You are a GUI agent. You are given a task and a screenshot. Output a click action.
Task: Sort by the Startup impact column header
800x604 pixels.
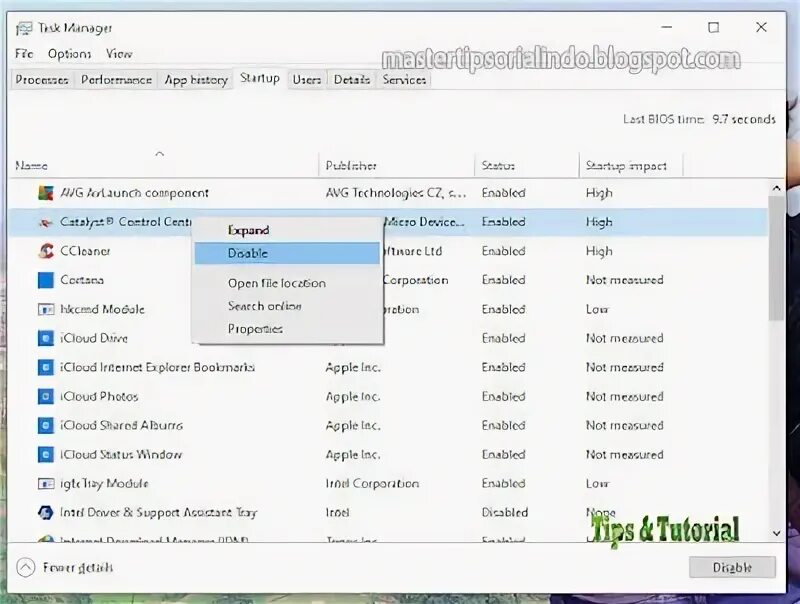point(631,165)
